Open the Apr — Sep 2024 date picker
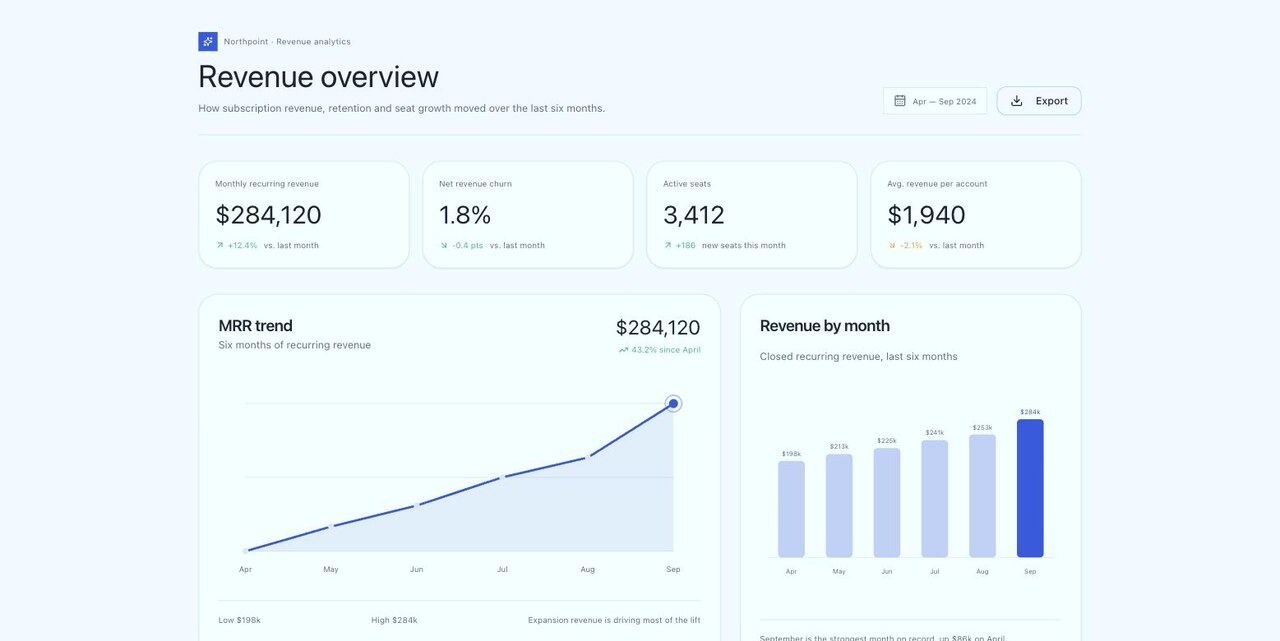 [935, 101]
